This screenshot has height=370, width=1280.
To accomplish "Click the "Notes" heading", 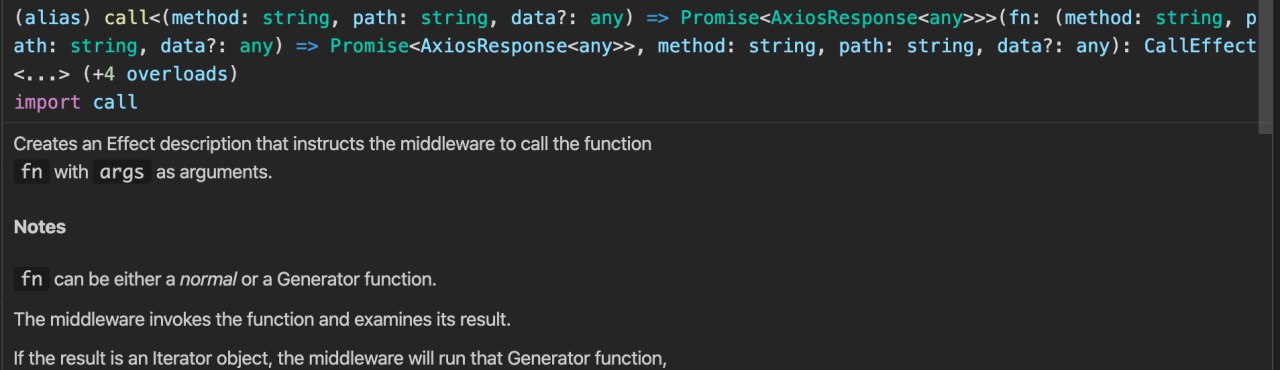I will pyautogui.click(x=40, y=227).
